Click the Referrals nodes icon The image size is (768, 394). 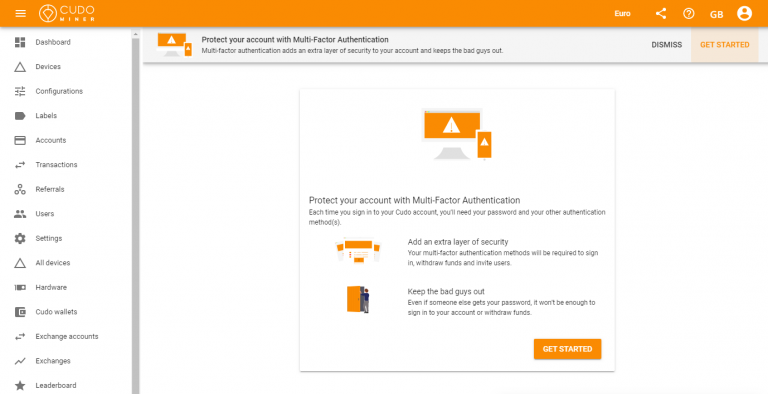coord(20,189)
